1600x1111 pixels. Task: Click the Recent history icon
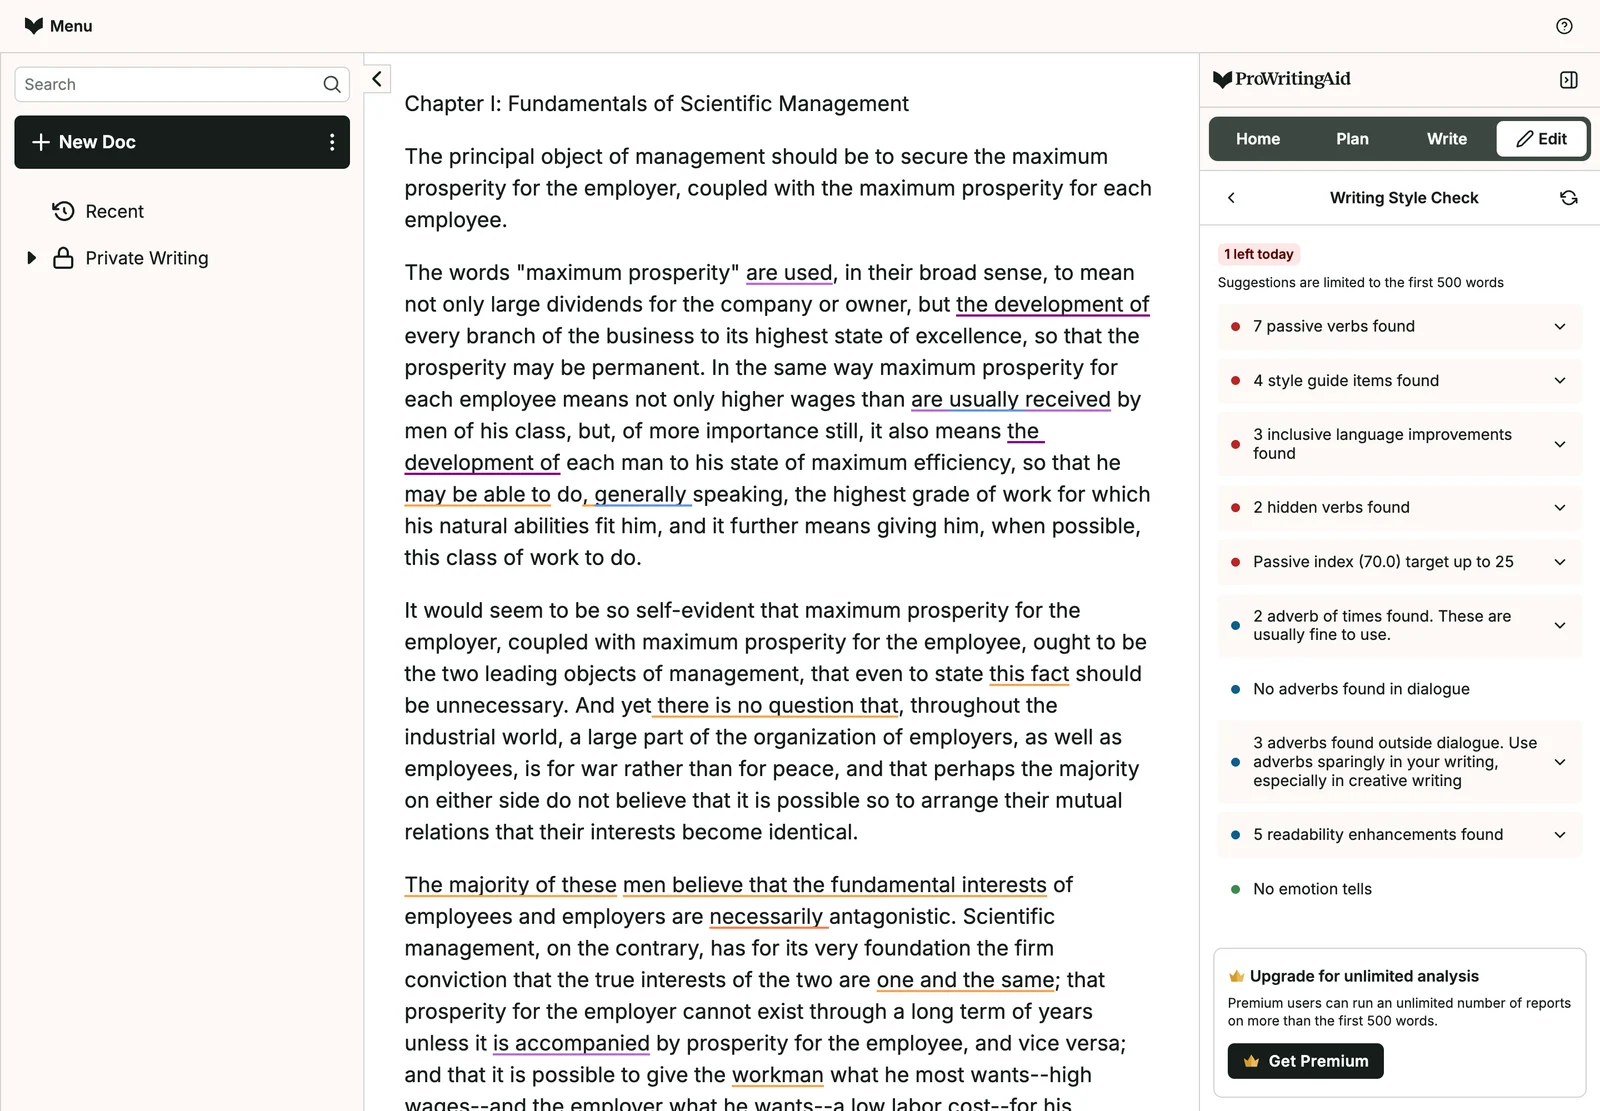[63, 211]
